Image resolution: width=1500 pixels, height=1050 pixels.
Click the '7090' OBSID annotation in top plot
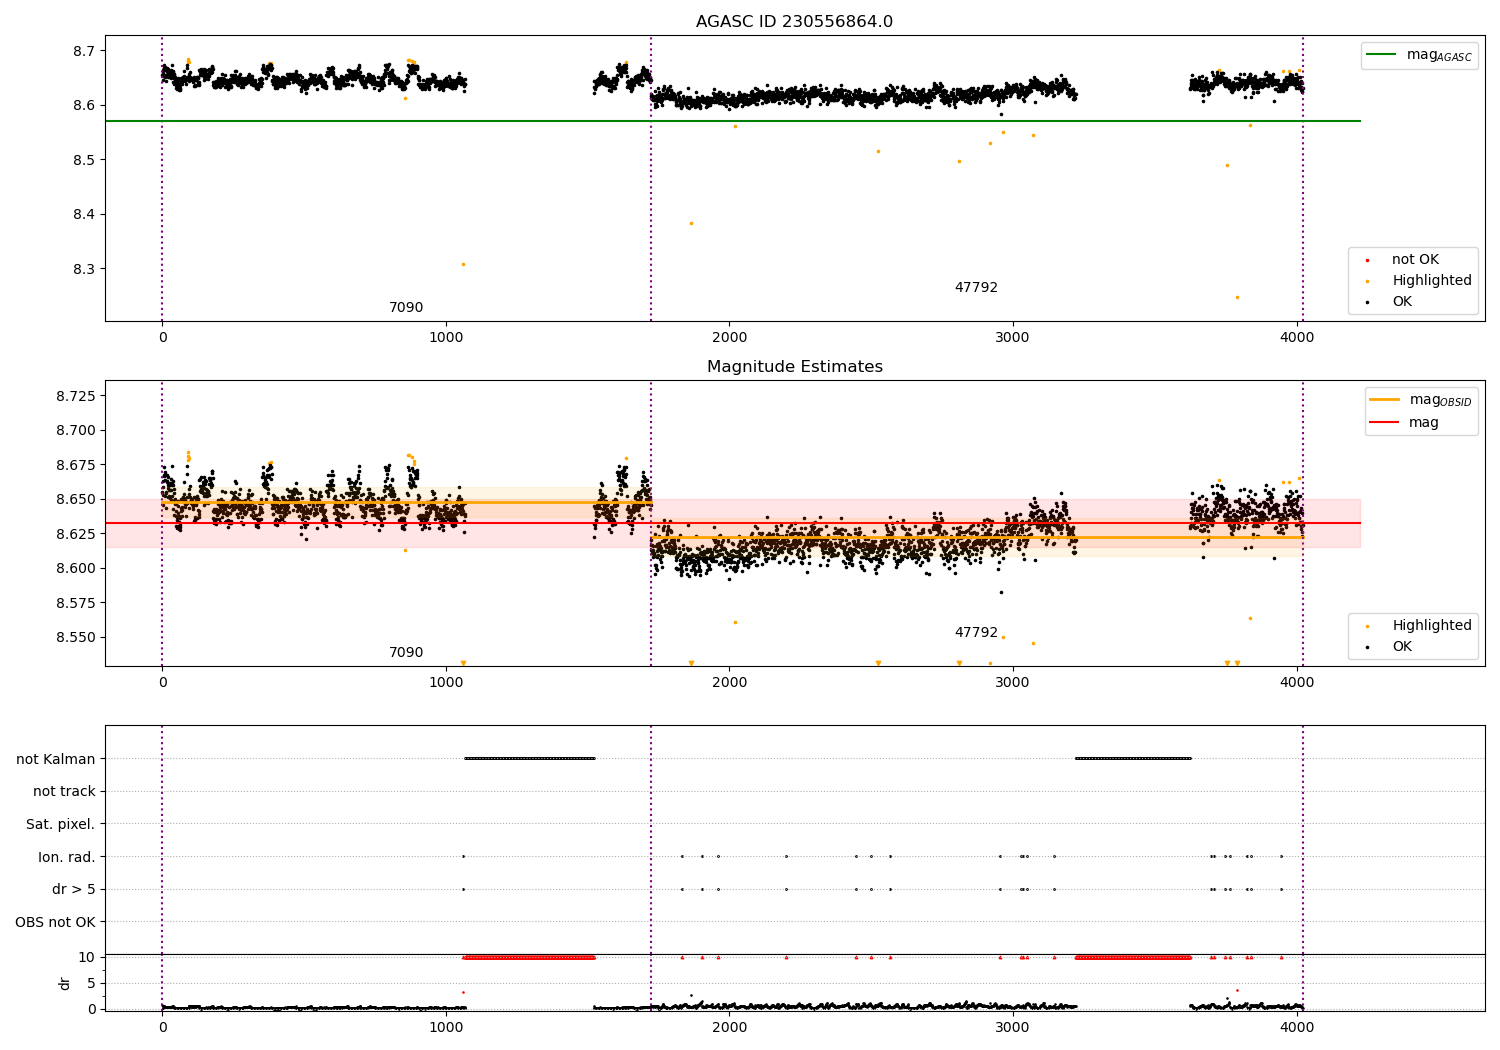point(406,308)
